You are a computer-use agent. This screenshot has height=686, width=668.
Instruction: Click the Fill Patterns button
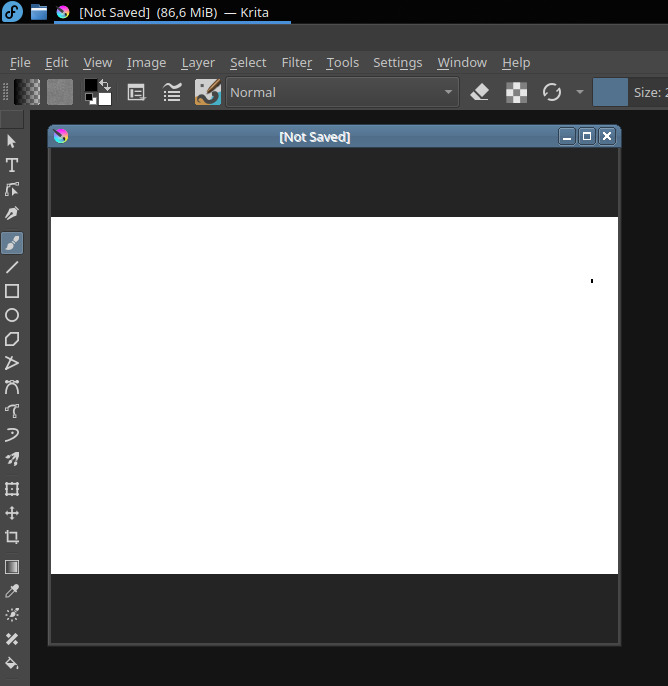coord(60,92)
